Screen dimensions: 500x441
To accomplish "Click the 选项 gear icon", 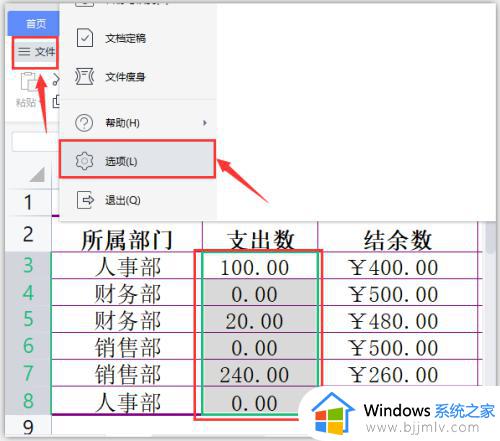I will tap(84, 161).
